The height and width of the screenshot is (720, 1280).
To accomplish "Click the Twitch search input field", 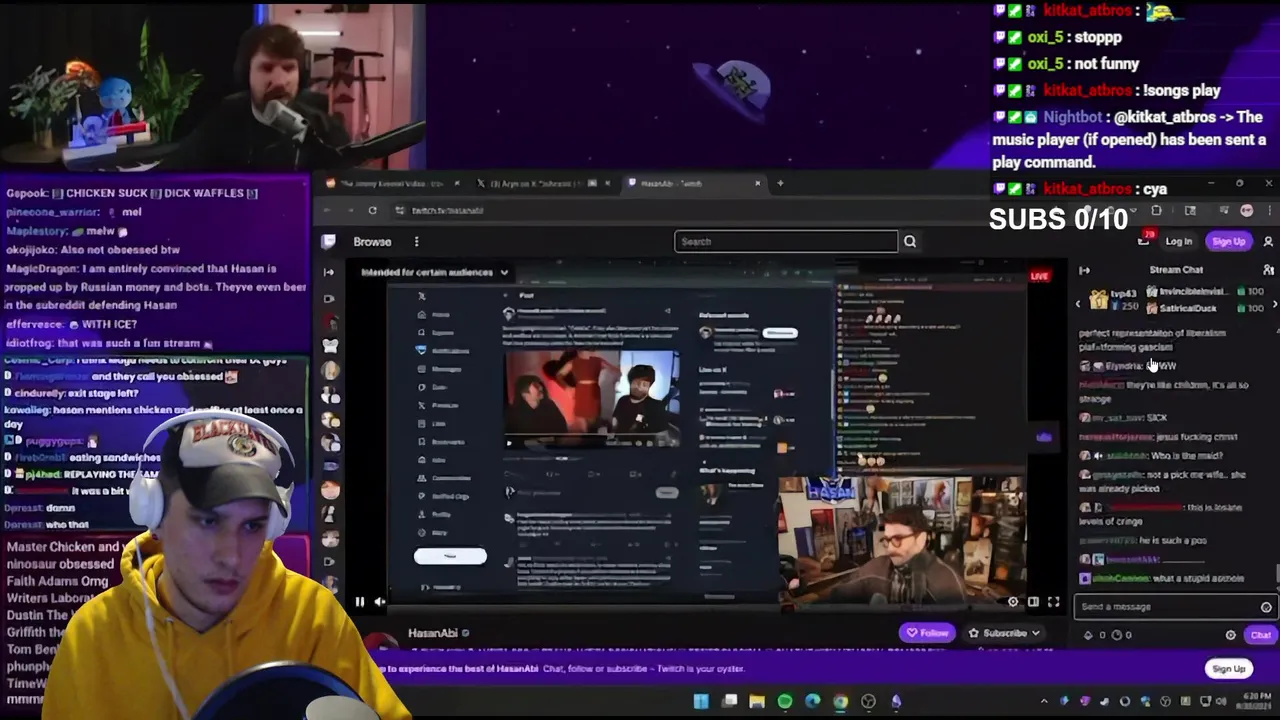I will pos(786,241).
